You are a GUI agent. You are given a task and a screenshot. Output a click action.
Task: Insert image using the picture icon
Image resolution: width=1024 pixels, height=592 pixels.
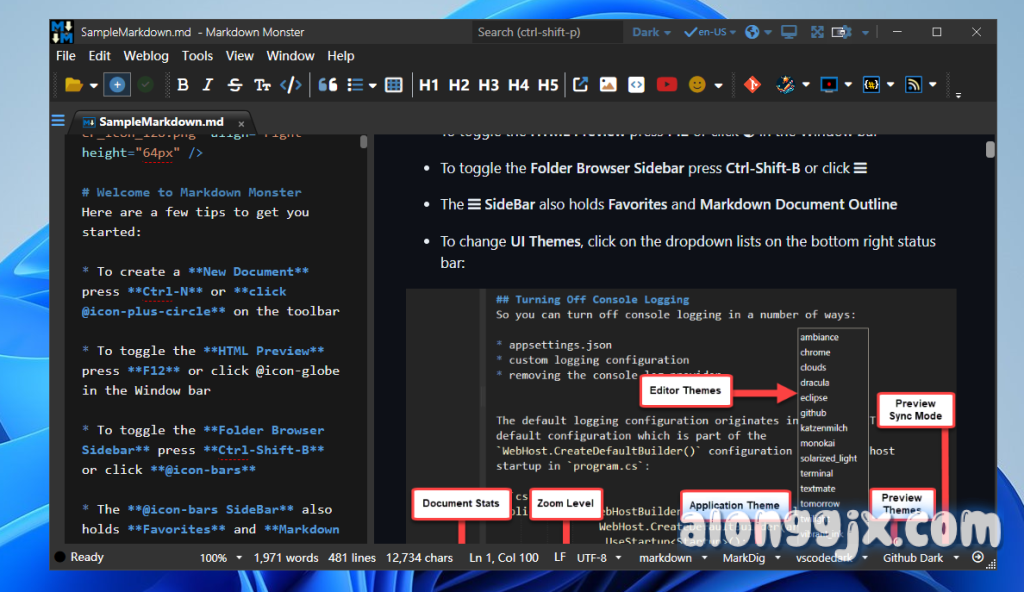[x=608, y=85]
